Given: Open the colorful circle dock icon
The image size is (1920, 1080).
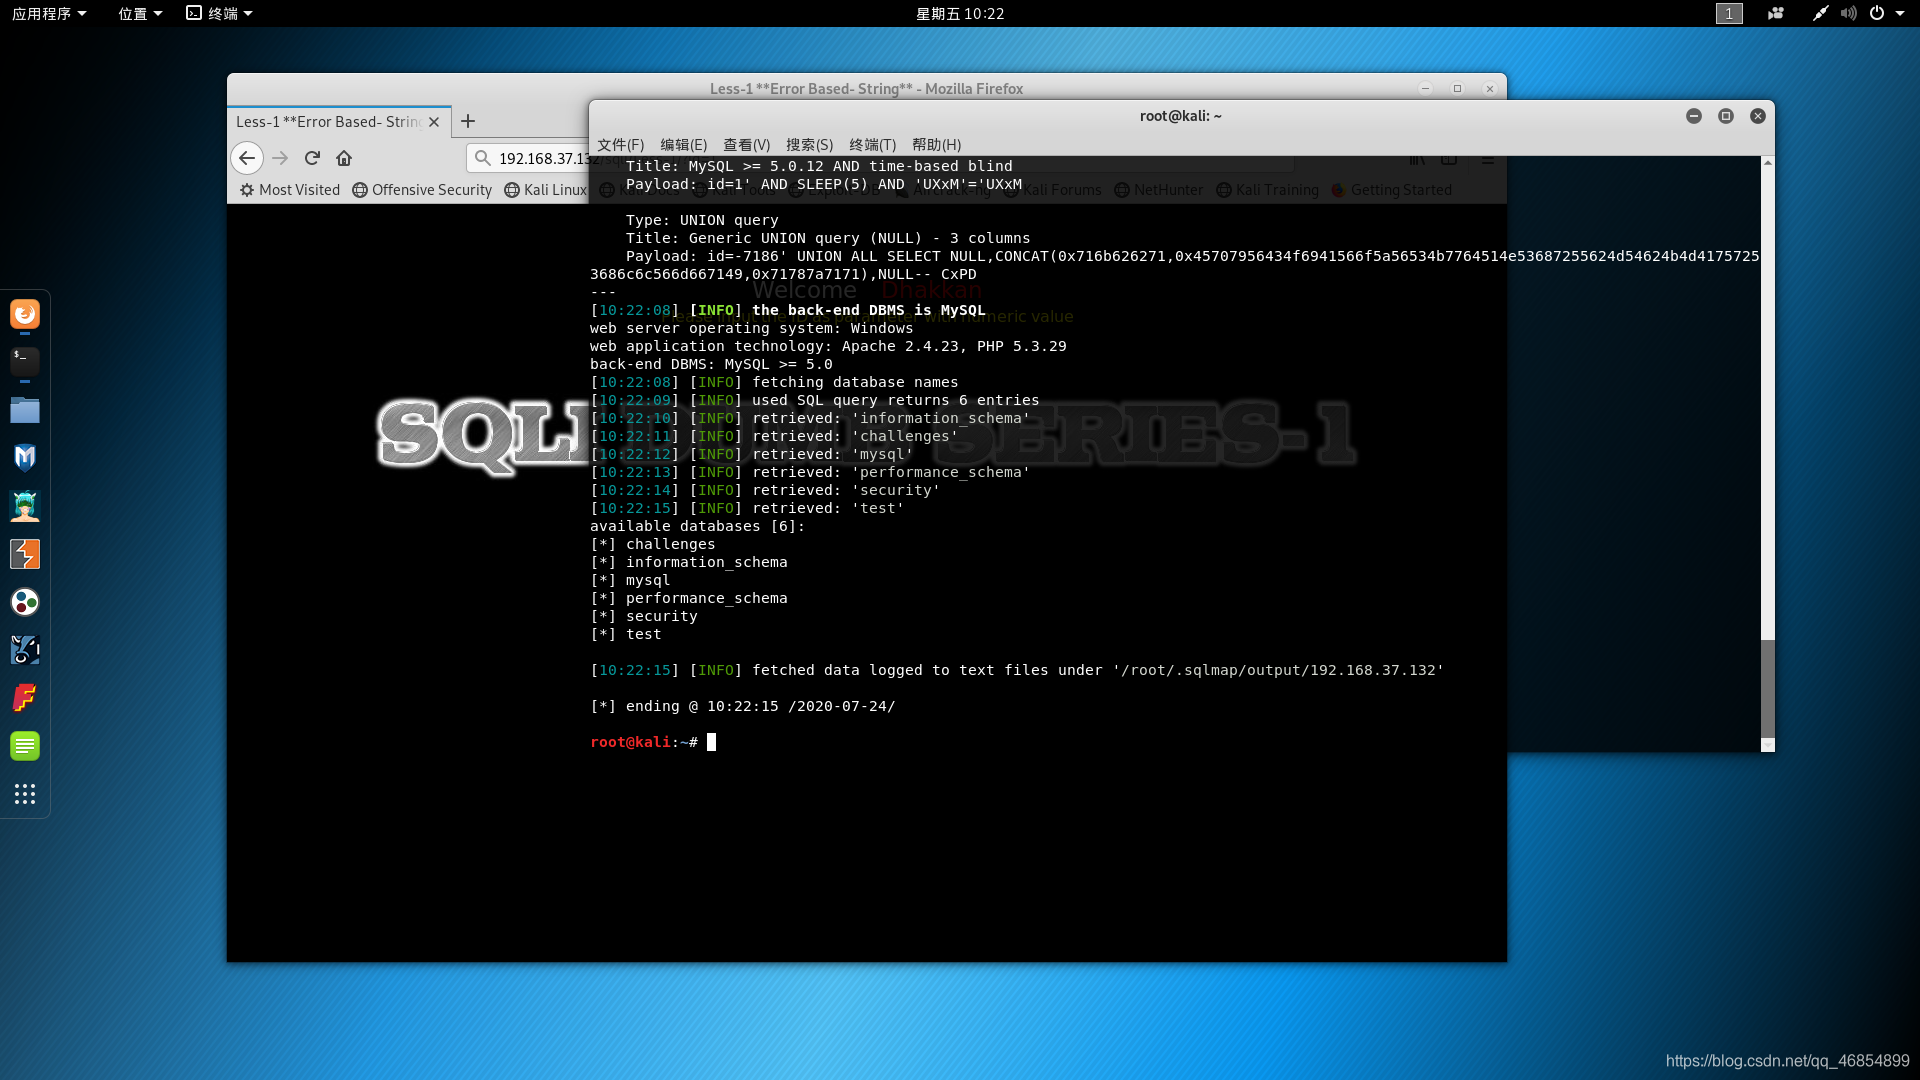Looking at the screenshot, I should click(x=25, y=602).
